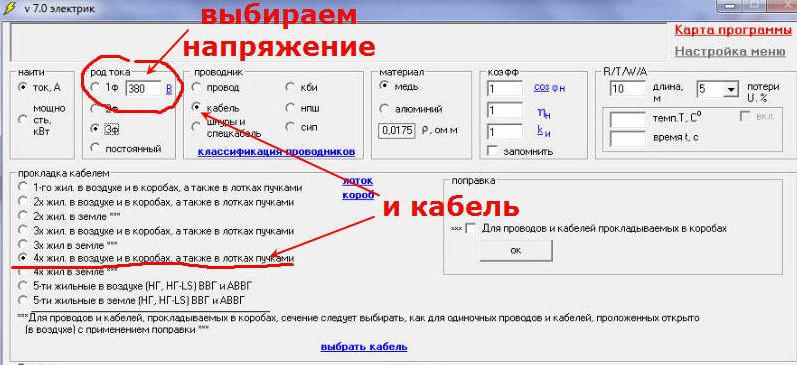
Task: Select 'медь' material radio button
Action: coord(384,86)
